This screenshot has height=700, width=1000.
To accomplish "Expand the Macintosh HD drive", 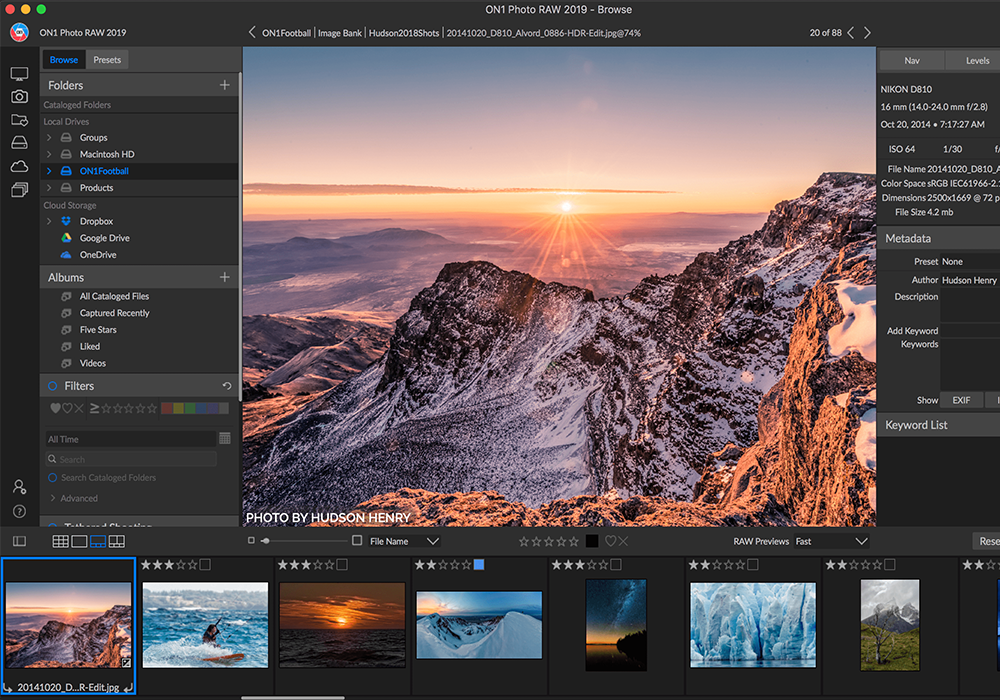I will [x=49, y=154].
